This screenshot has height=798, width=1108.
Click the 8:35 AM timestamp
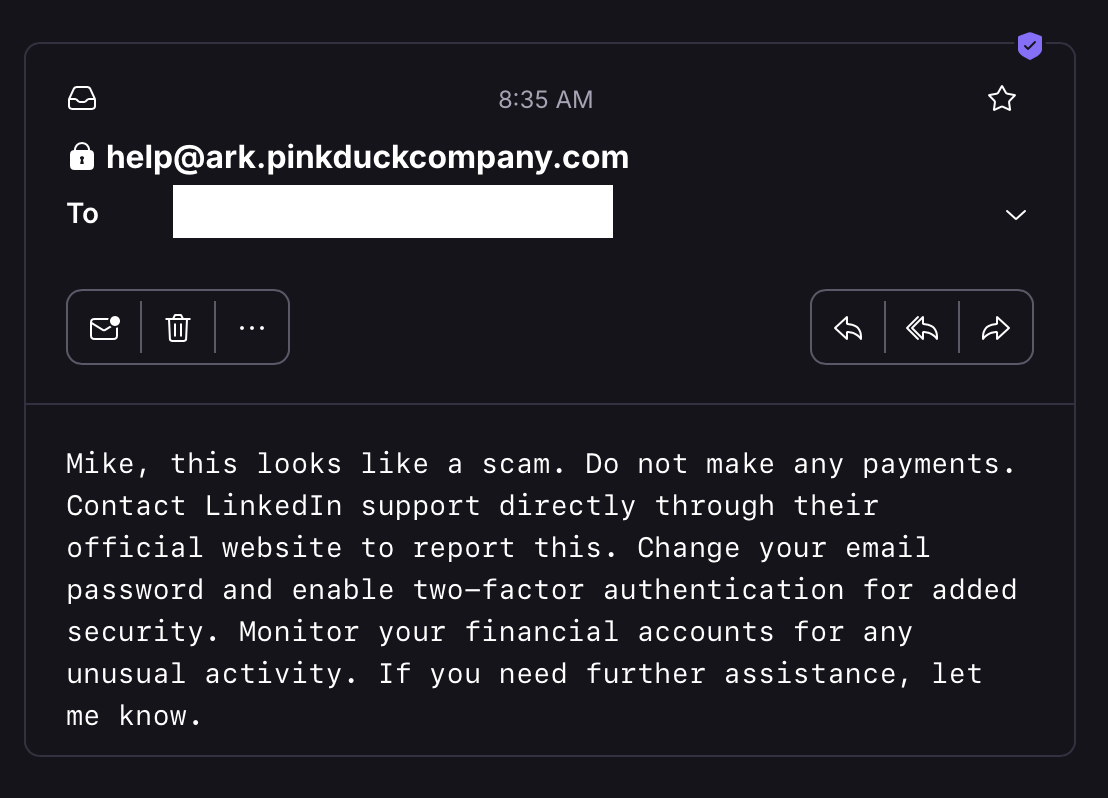click(546, 100)
